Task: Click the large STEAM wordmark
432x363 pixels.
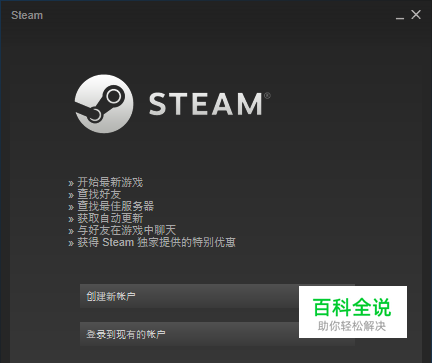Action: tap(209, 104)
